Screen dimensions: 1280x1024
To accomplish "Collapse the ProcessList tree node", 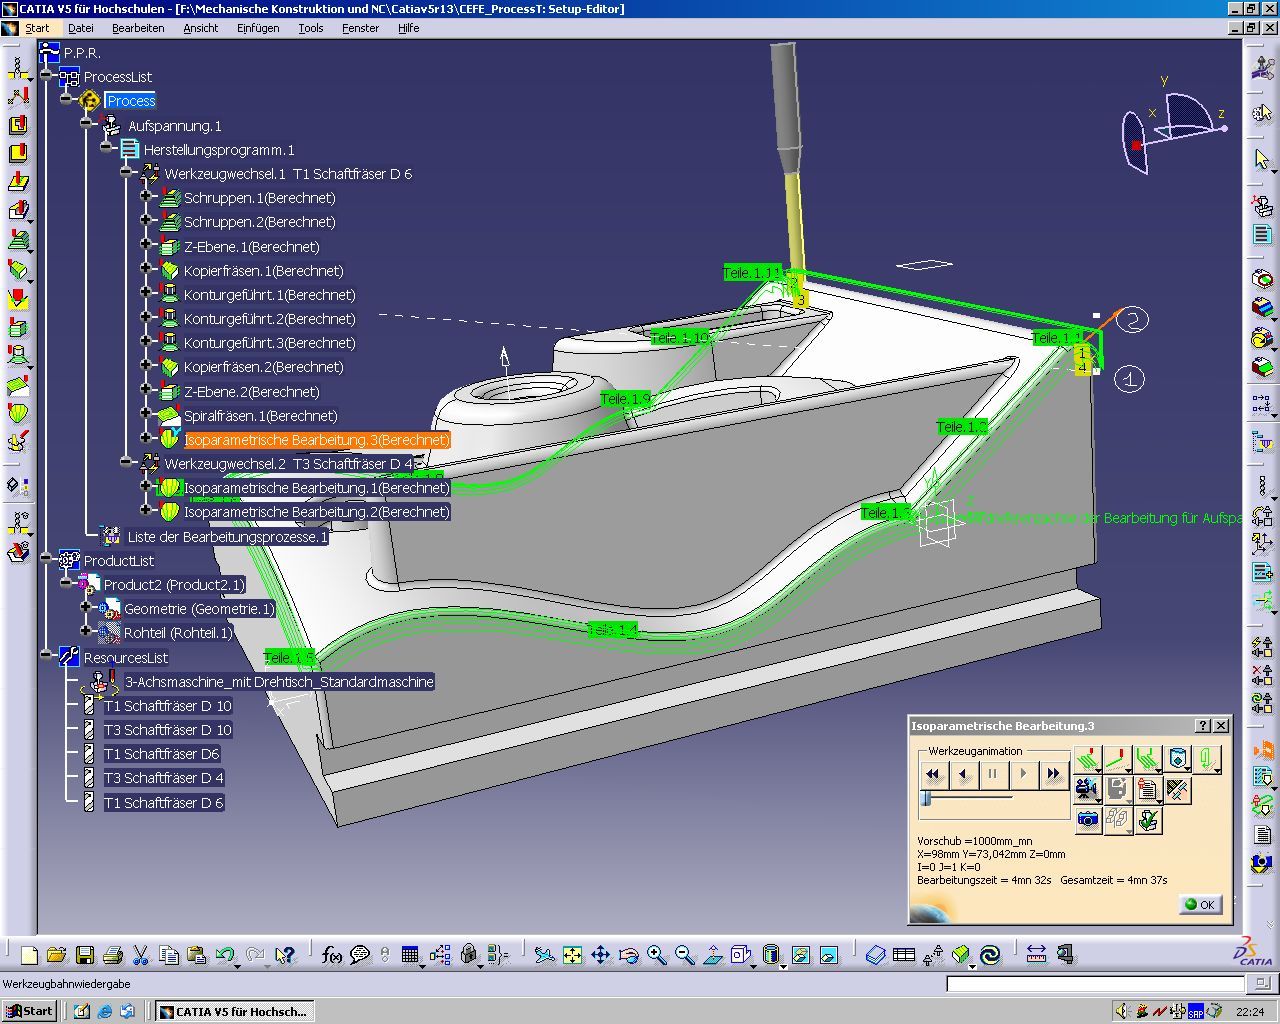I will [x=45, y=76].
